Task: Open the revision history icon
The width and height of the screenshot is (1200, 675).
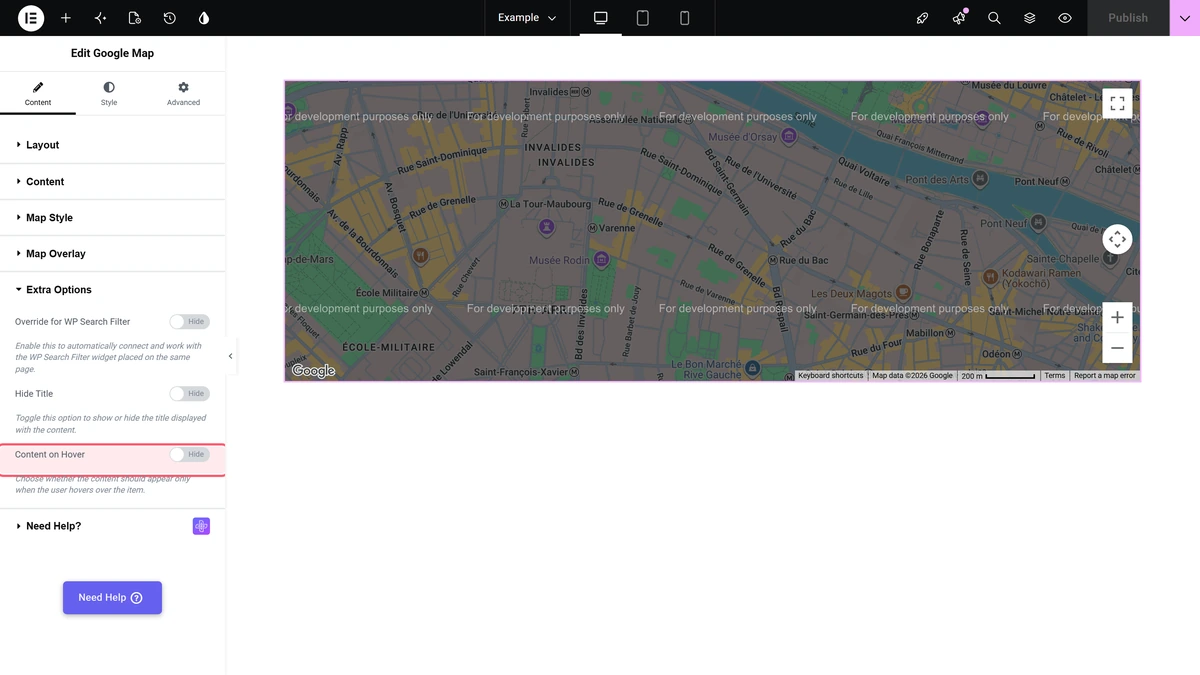Action: 170,18
